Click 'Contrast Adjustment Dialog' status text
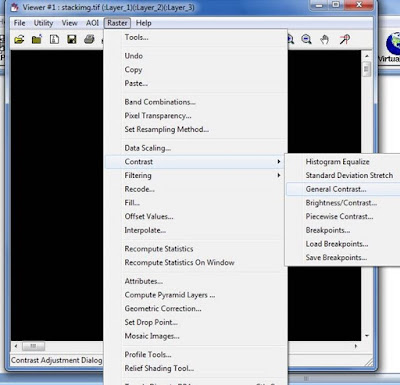Image resolution: width=400 pixels, height=385 pixels. tap(56, 360)
